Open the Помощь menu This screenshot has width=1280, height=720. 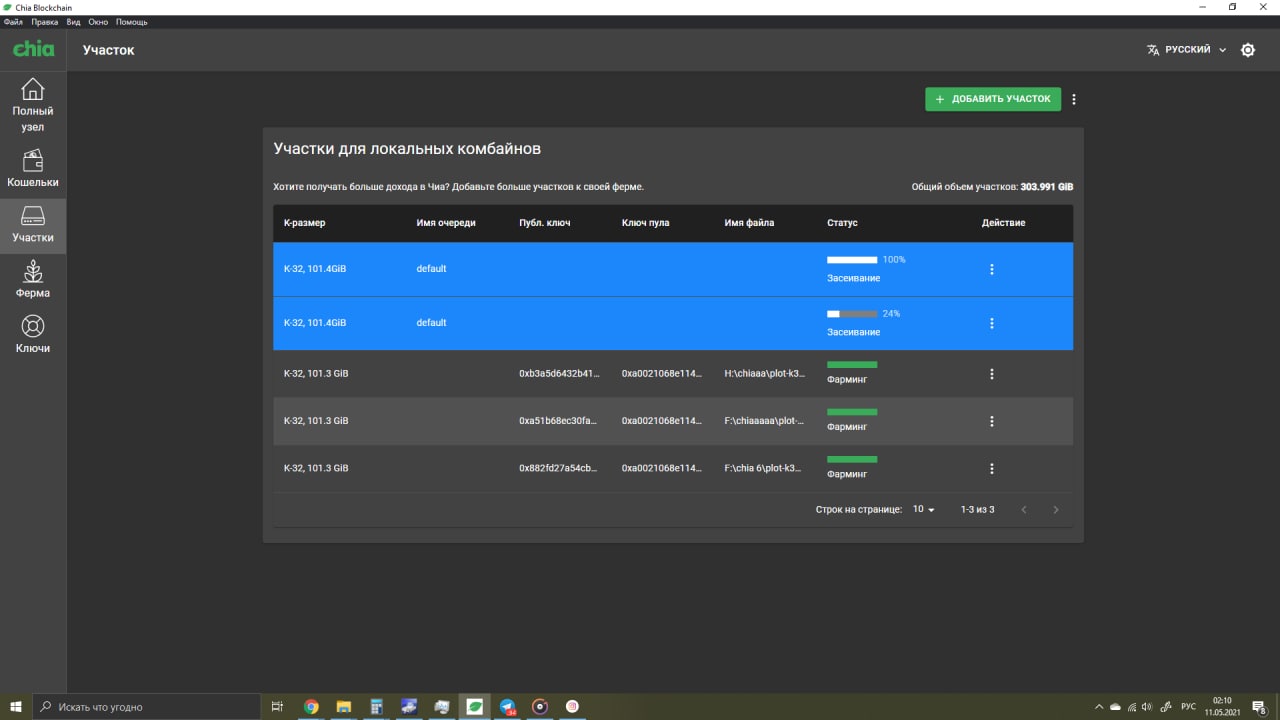pos(131,21)
